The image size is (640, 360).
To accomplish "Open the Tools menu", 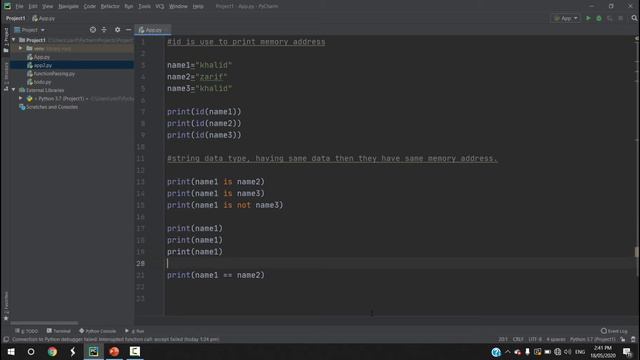I will [144, 6].
